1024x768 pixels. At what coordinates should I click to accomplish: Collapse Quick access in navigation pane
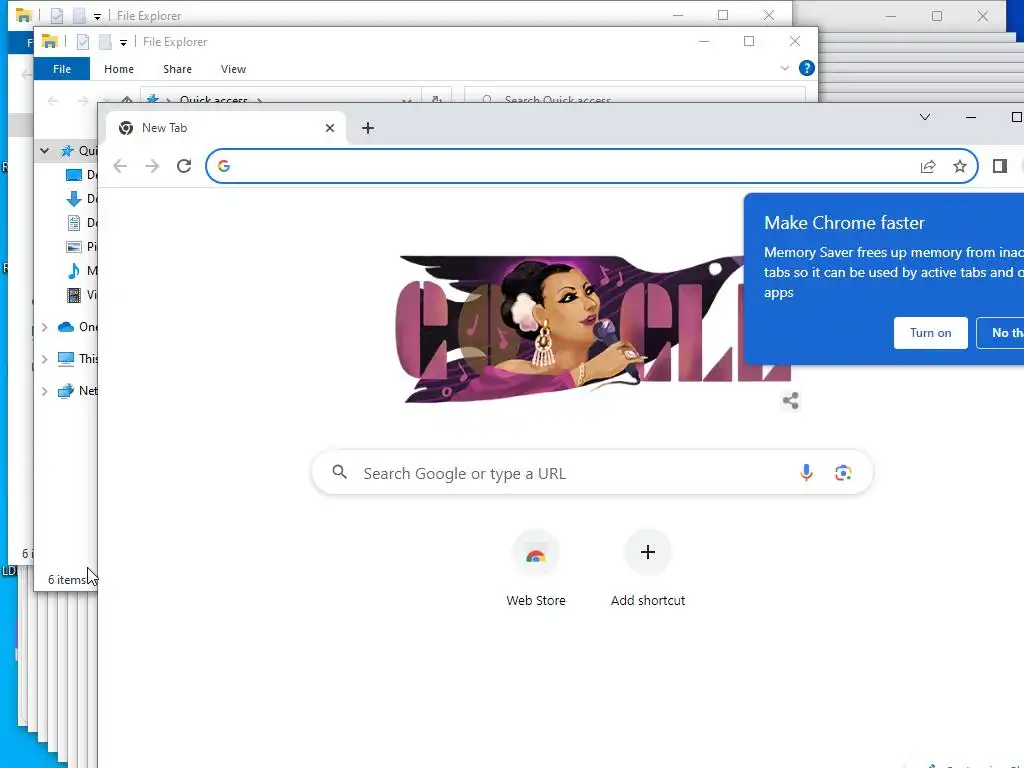pos(44,151)
